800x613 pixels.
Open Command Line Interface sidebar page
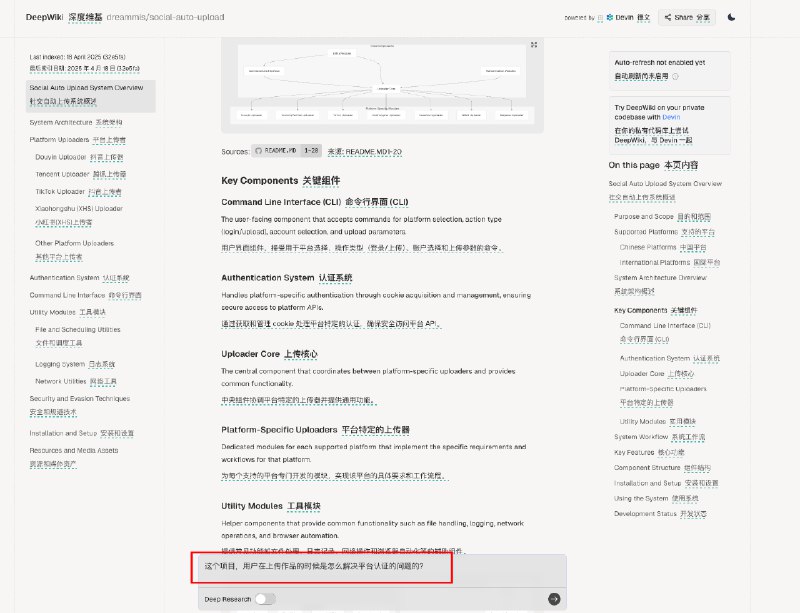click(86, 296)
